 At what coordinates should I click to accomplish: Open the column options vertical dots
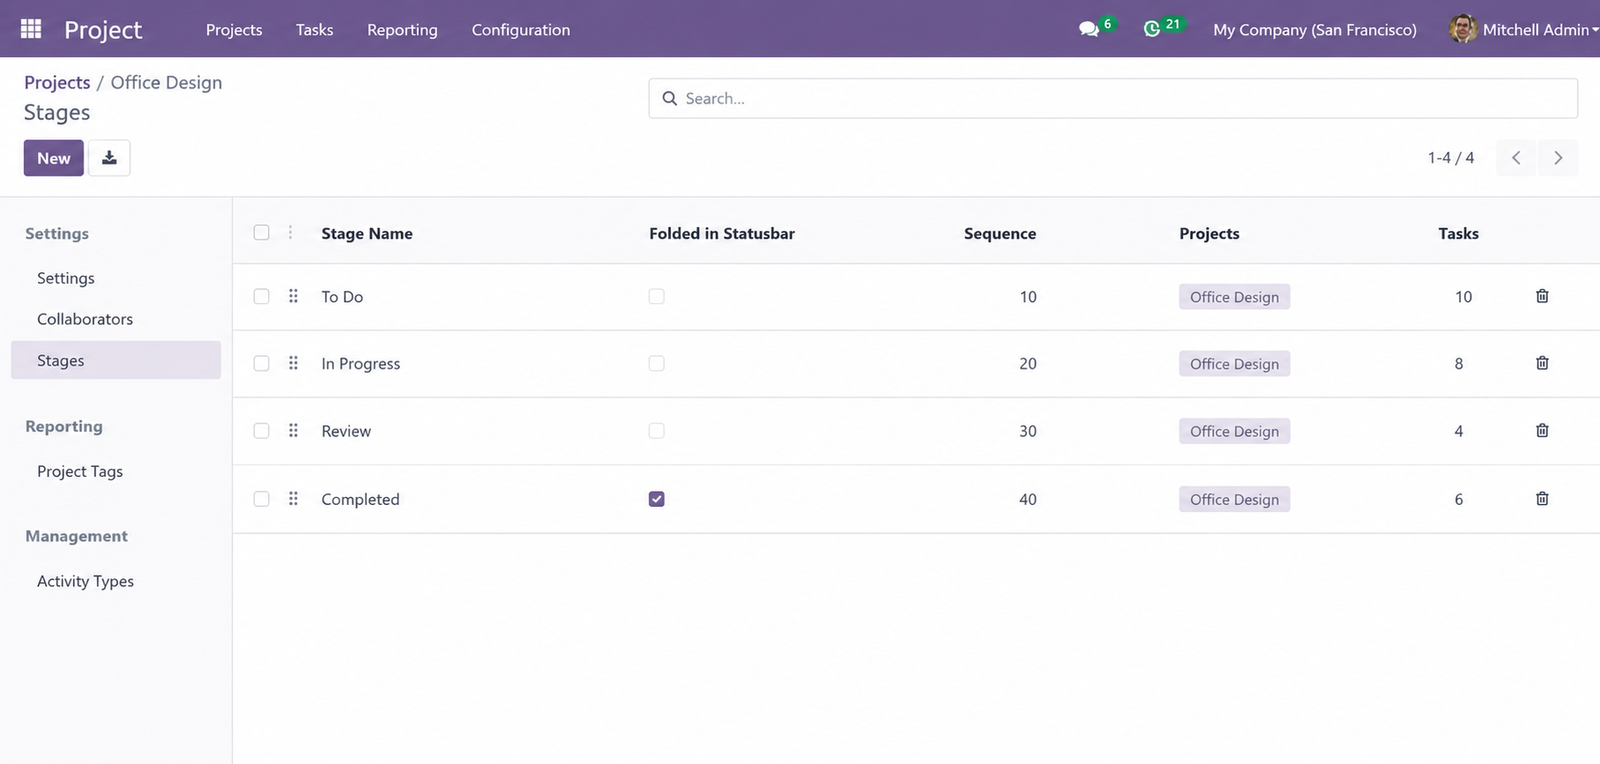click(x=290, y=232)
